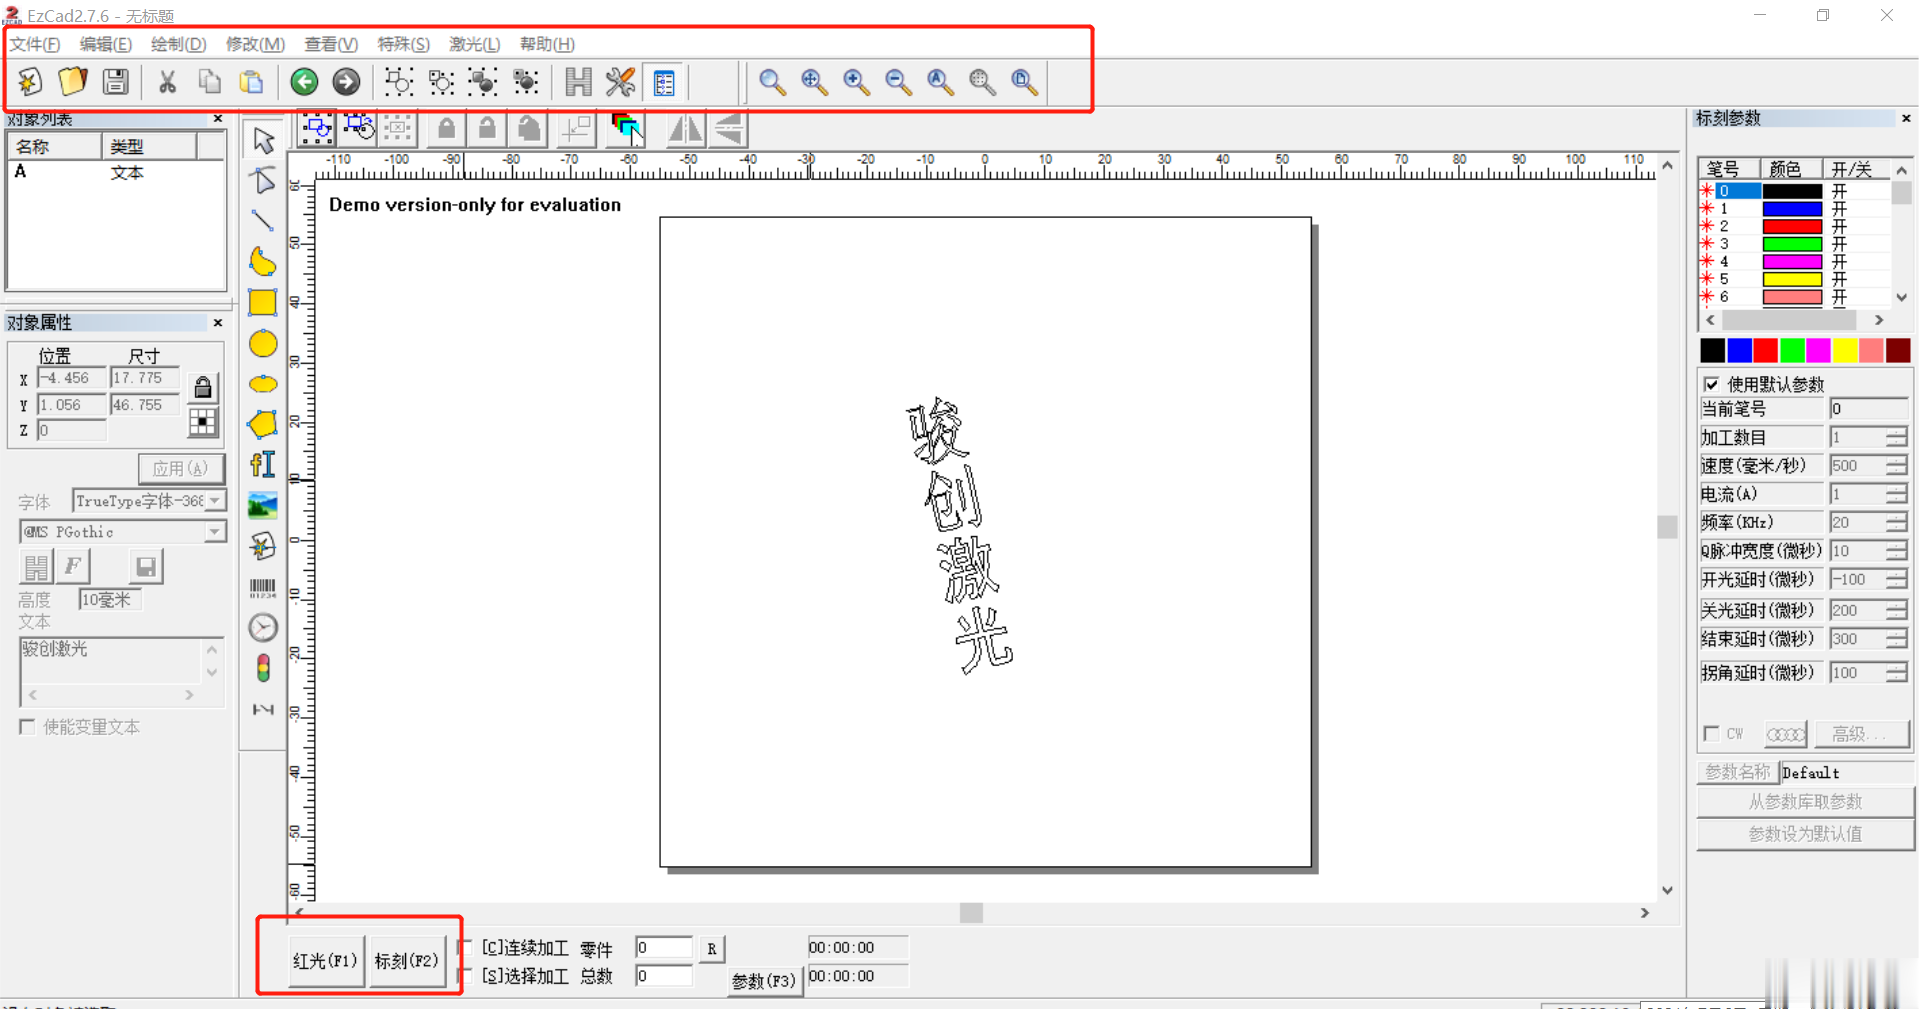
Task: Open the 编辑(E) menu
Action: coord(105,44)
